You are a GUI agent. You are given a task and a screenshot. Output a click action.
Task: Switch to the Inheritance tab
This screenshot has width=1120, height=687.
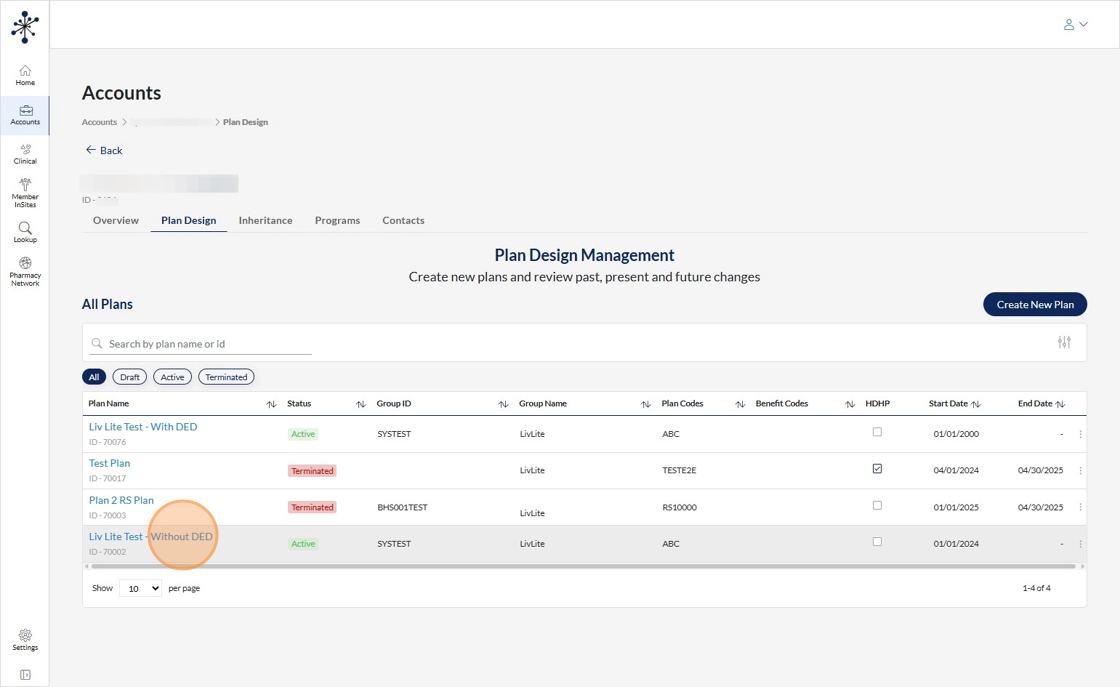pos(265,220)
